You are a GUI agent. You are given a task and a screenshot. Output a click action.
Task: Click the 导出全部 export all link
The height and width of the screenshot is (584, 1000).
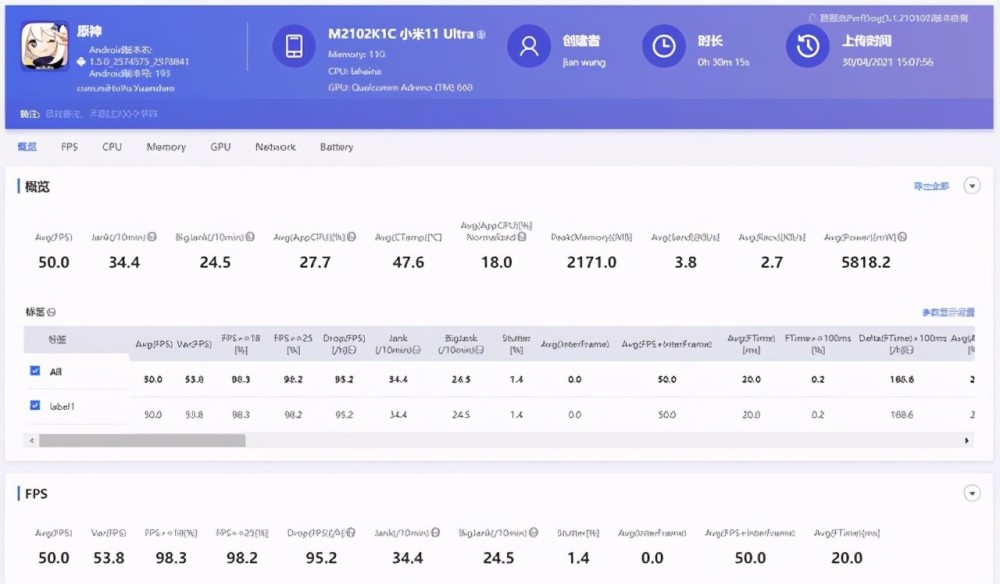coord(930,187)
